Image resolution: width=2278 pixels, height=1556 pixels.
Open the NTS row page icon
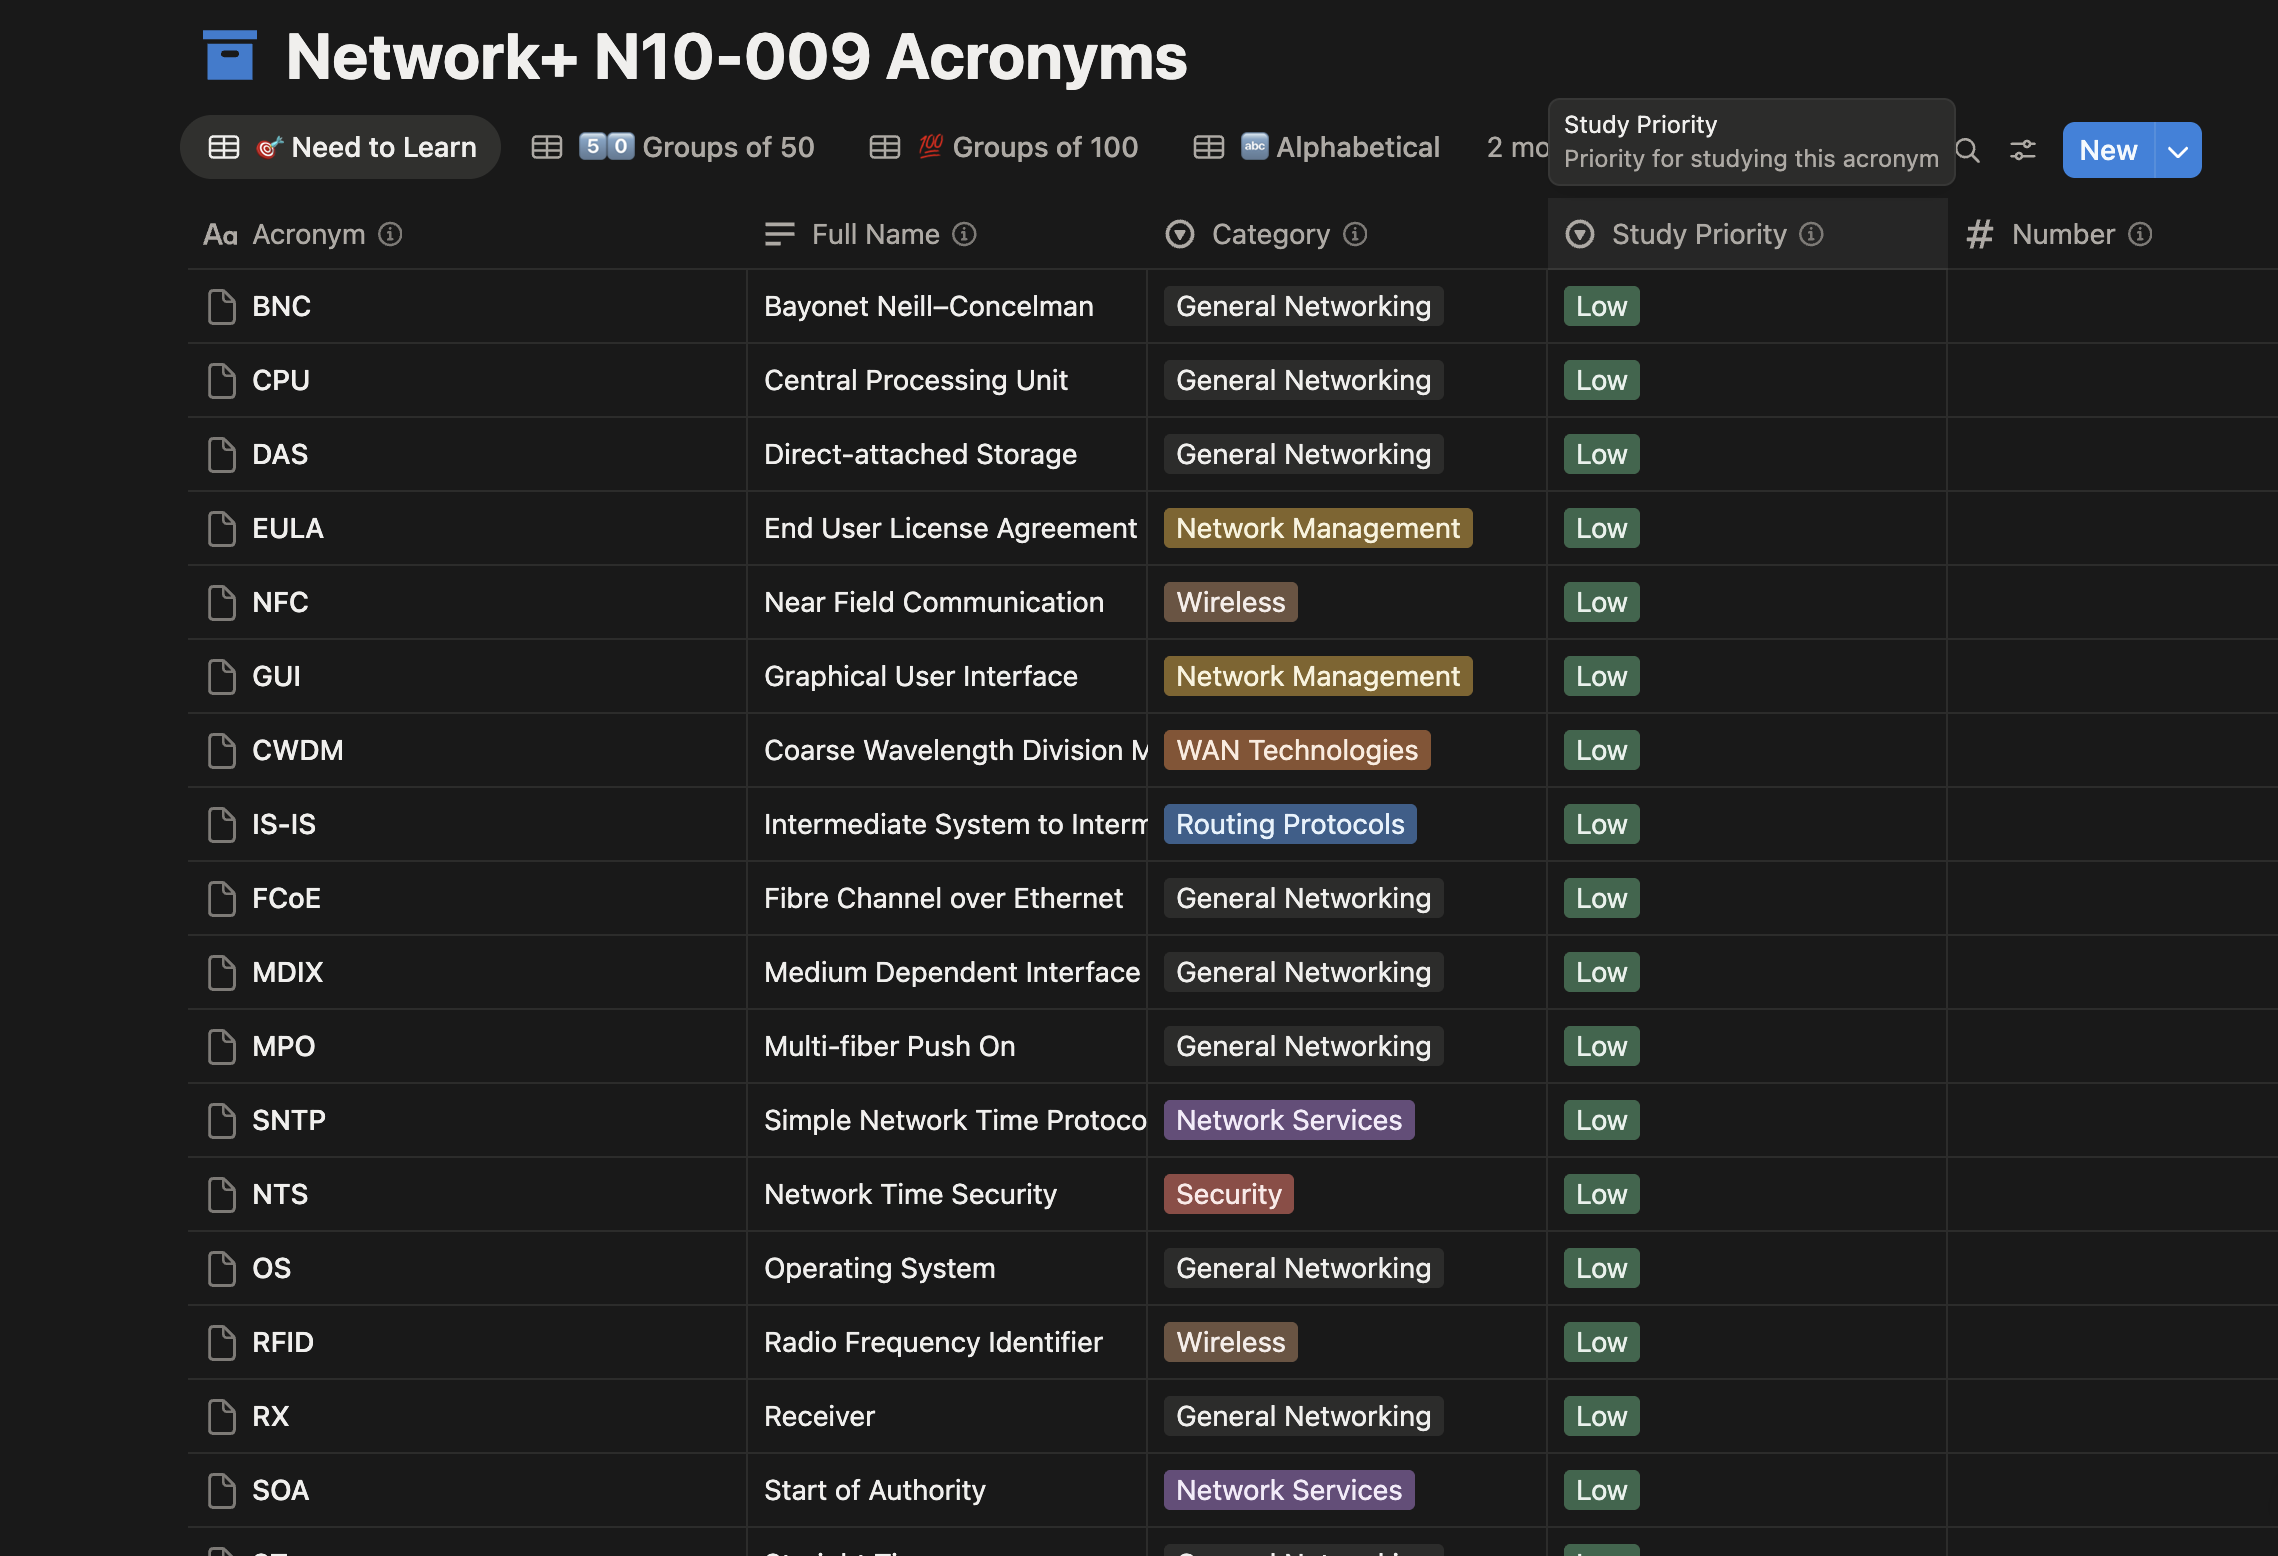point(221,1194)
